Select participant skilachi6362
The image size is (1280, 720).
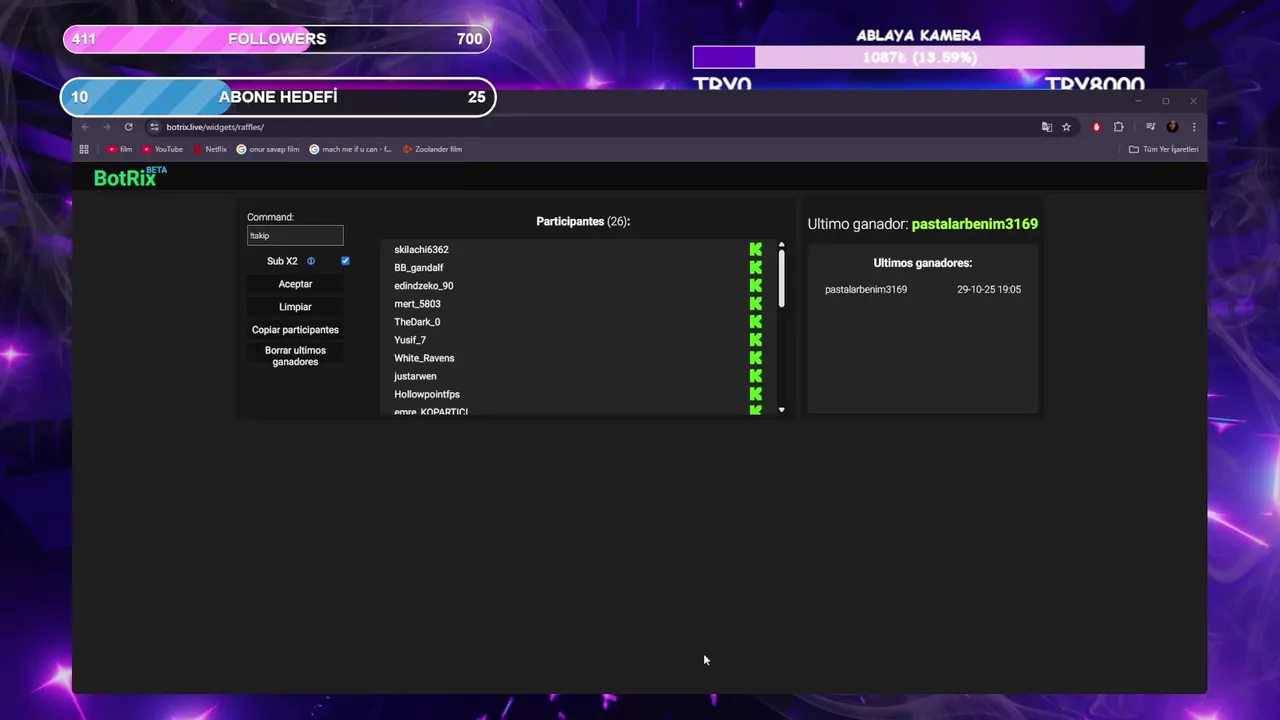click(421, 250)
